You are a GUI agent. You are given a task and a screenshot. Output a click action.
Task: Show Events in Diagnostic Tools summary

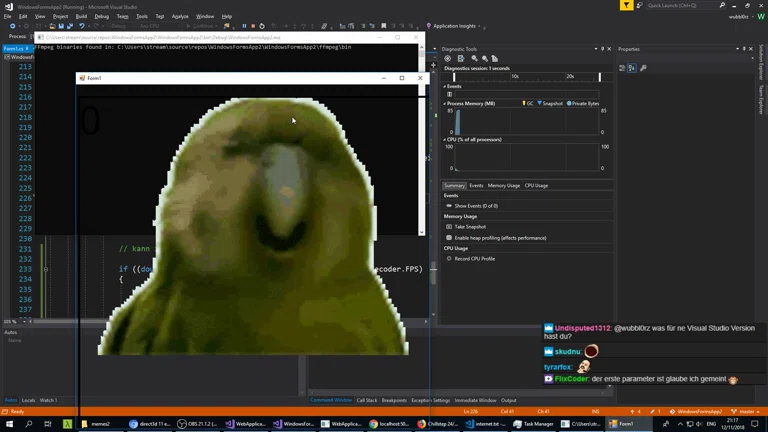point(472,206)
